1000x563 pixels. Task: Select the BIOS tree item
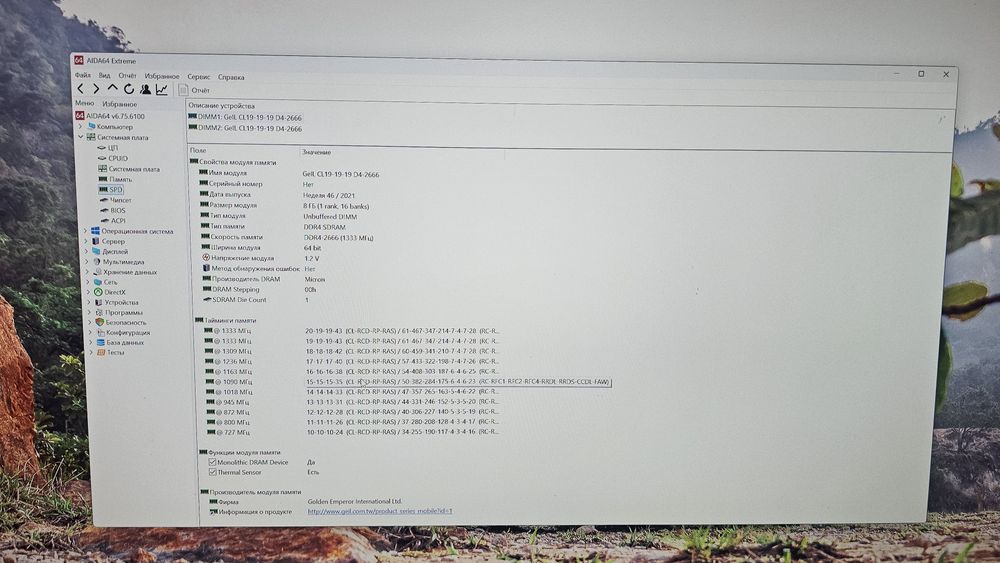(x=113, y=210)
